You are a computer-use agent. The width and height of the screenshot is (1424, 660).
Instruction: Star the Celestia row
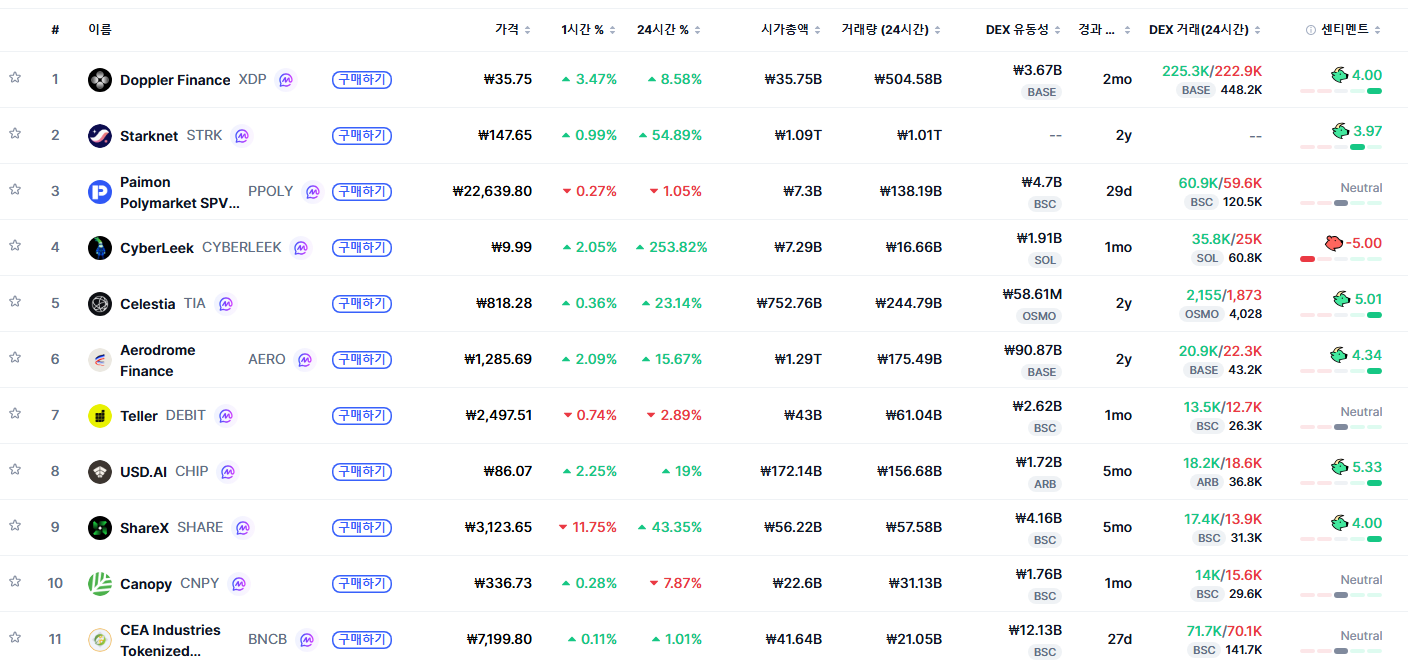click(x=15, y=301)
